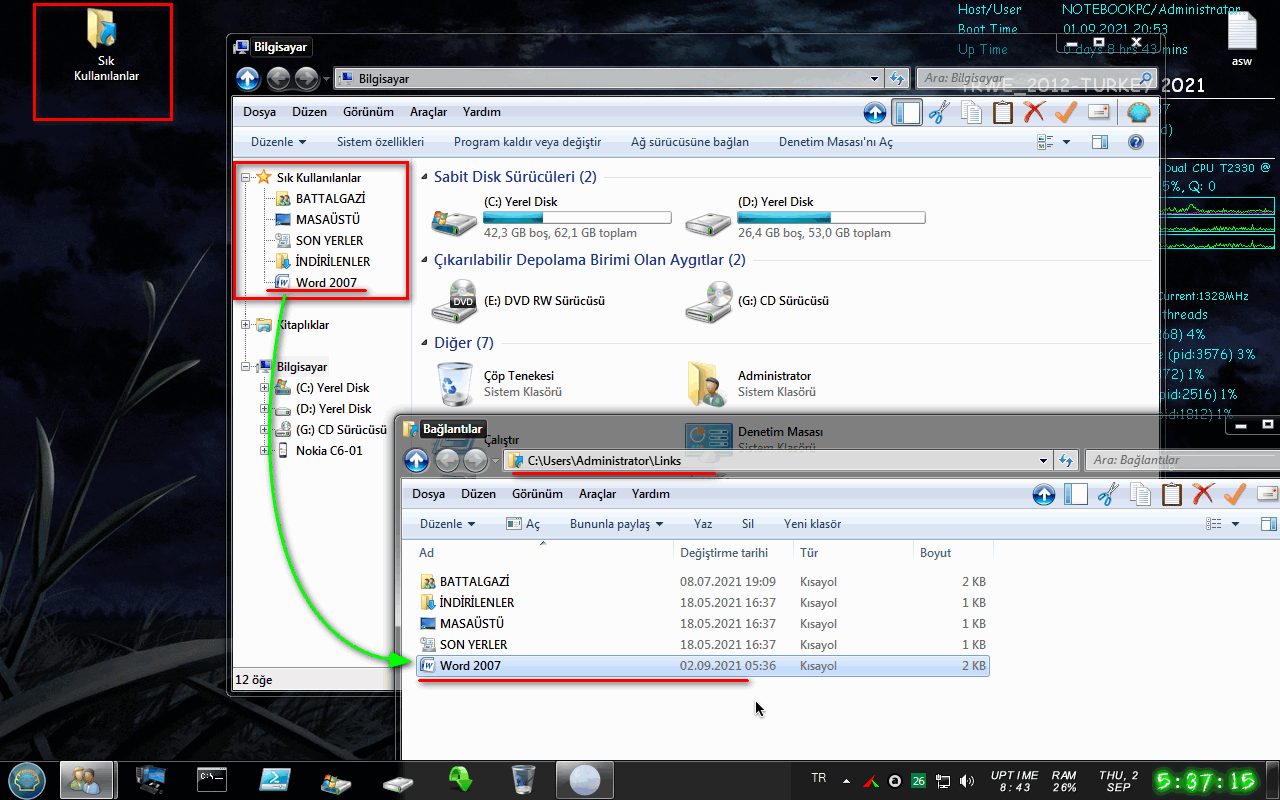Open the Düzenle dropdown in Bilgisayar window
Image resolution: width=1280 pixels, height=800 pixels.
(x=278, y=142)
